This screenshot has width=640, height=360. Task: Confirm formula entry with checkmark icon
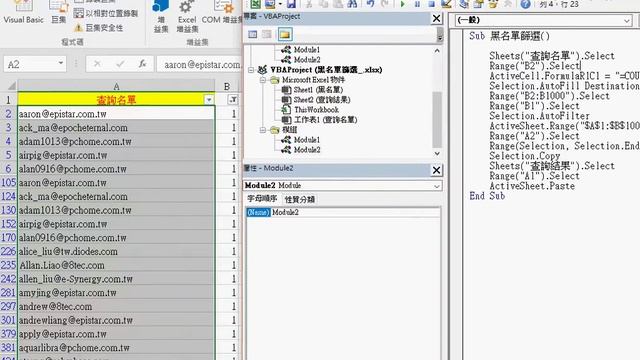[120, 64]
